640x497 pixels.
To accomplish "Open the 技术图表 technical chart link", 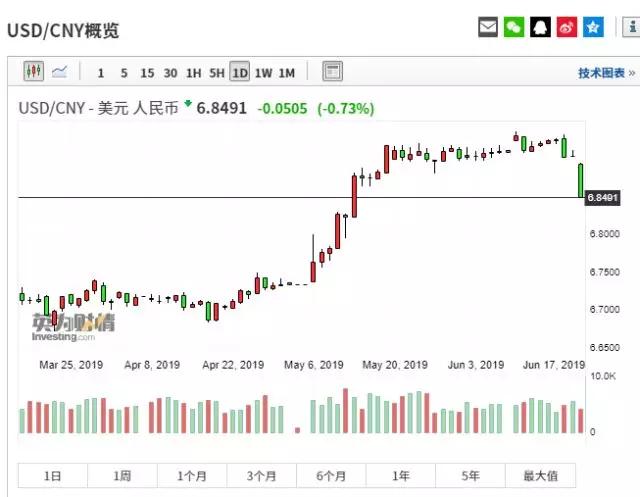I will tap(601, 73).
